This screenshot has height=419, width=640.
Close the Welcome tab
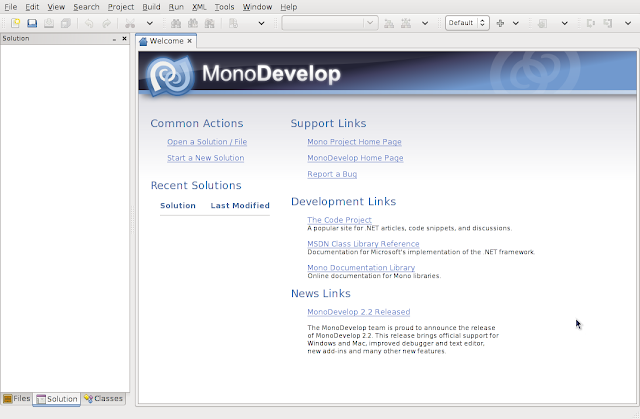click(189, 41)
